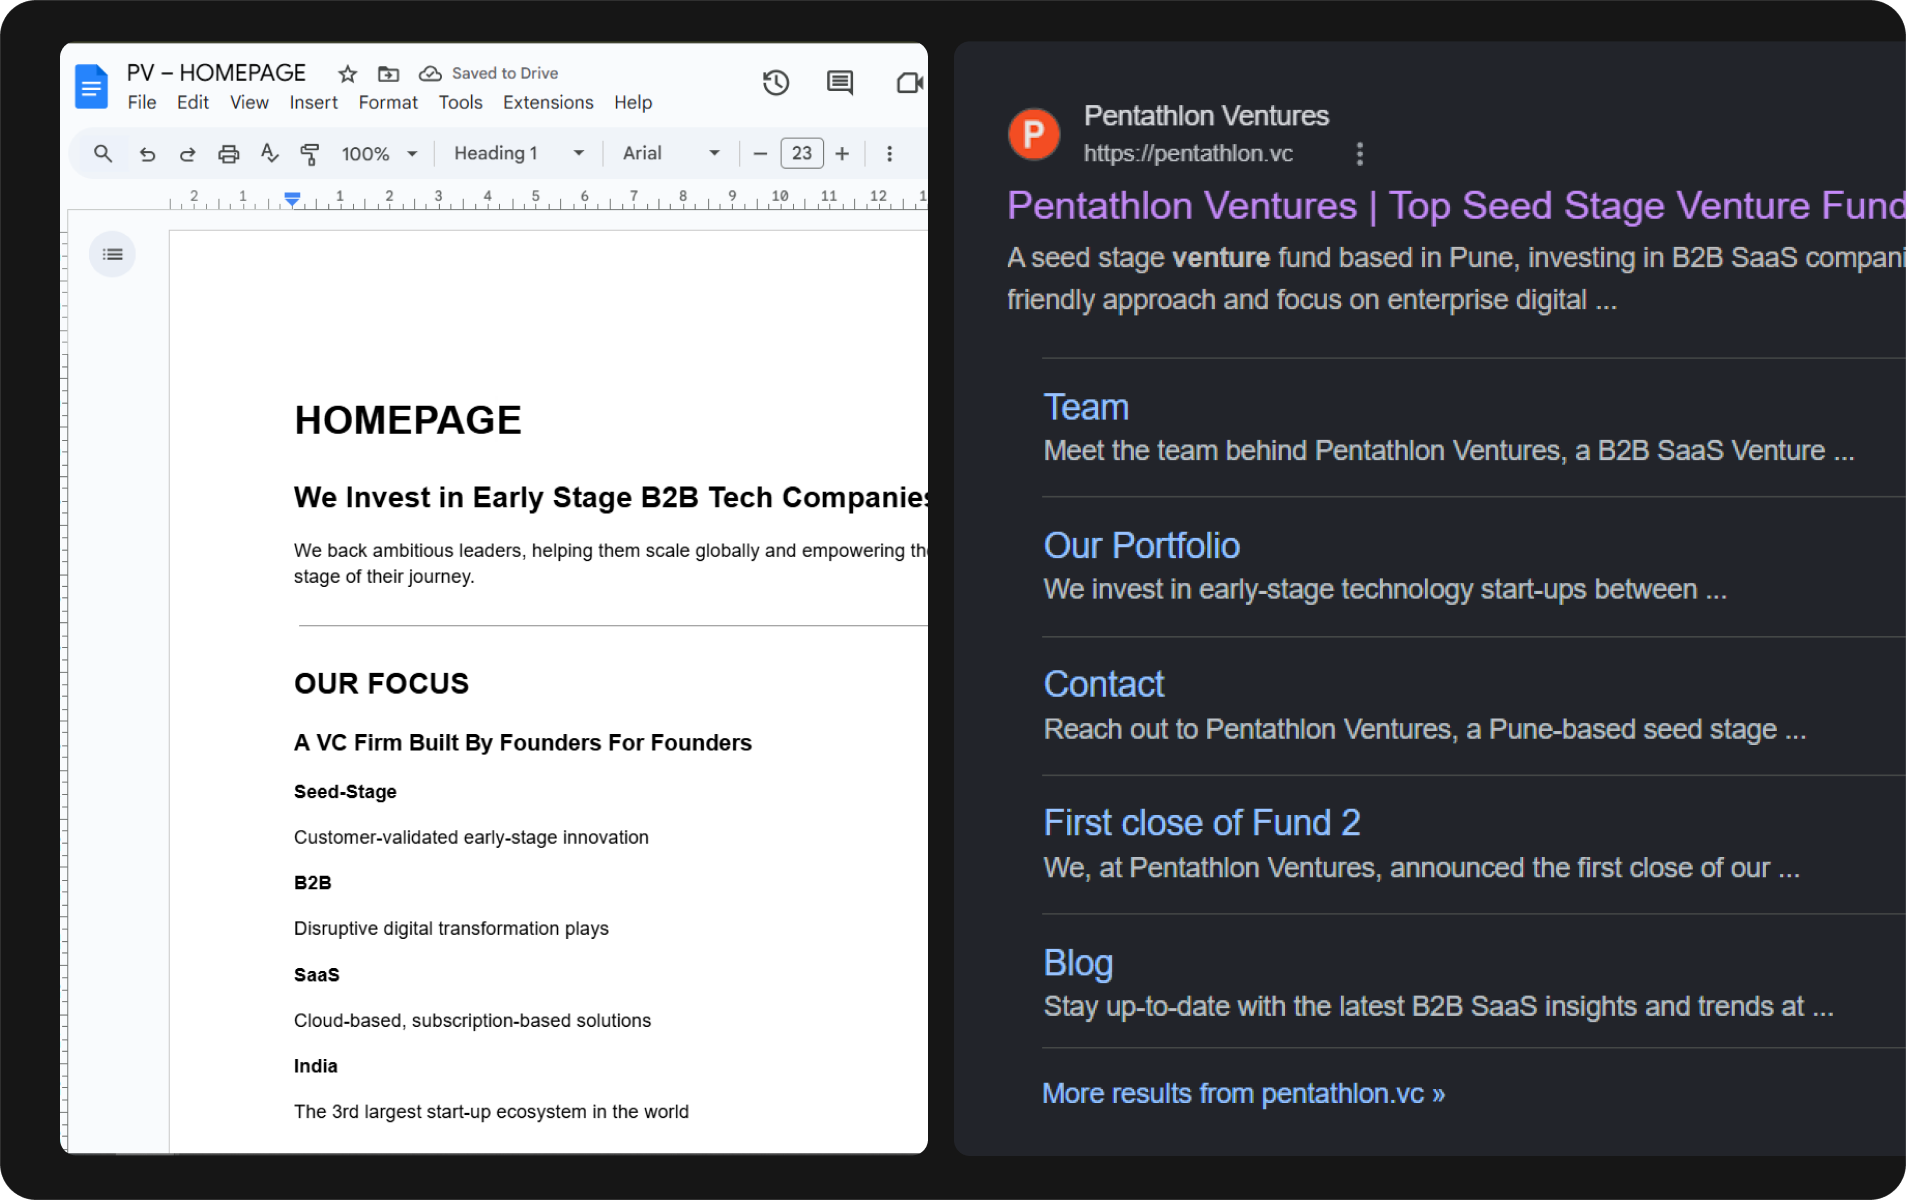Image resolution: width=1906 pixels, height=1200 pixels.
Task: Open First close of Fund 2 link
Action: [1202, 823]
